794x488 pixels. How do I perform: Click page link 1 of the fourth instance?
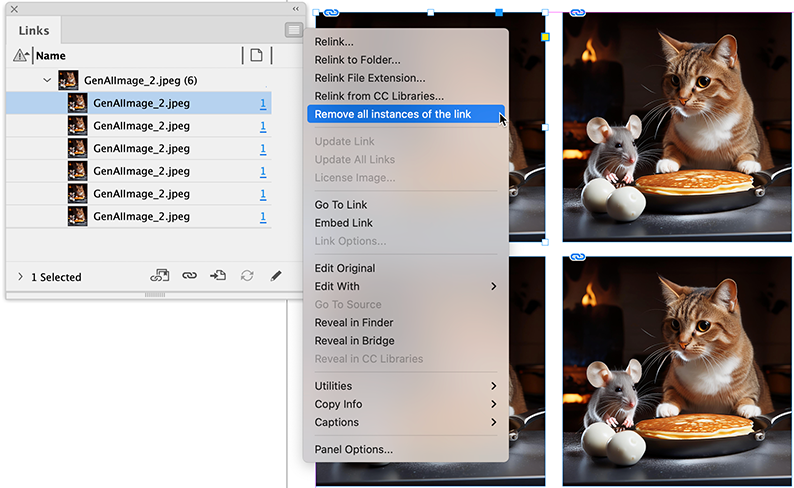click(x=263, y=172)
